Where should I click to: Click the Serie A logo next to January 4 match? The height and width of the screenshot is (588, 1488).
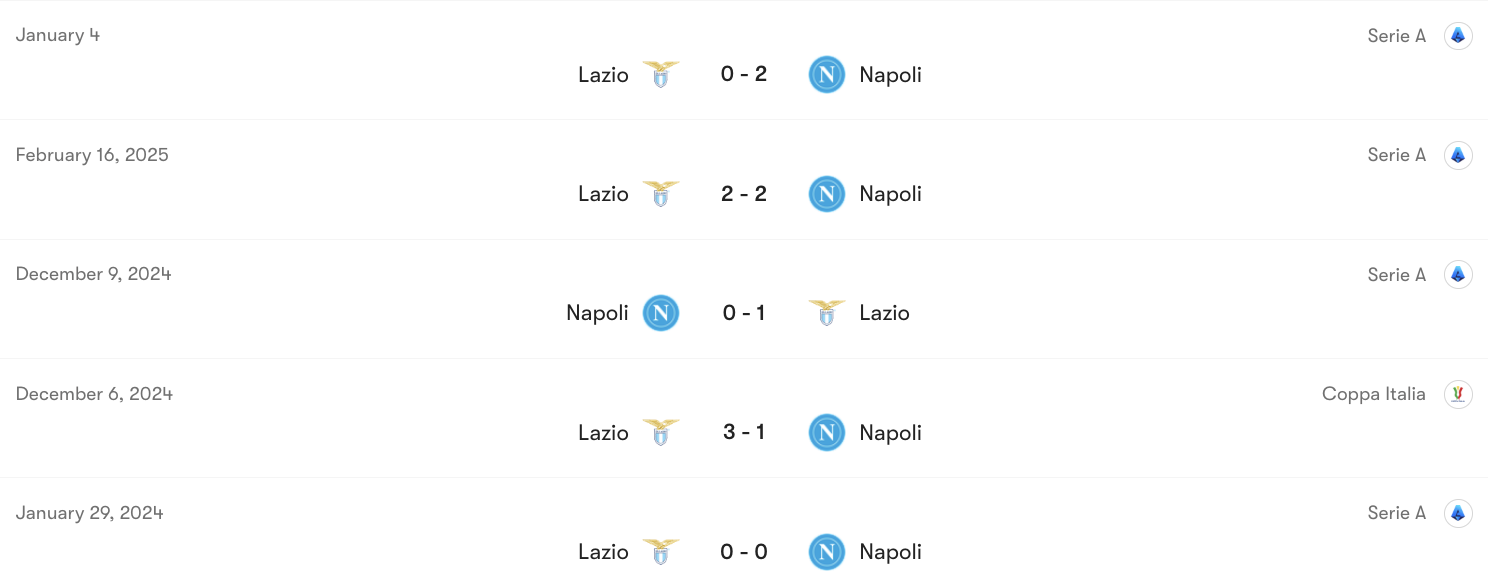pyautogui.click(x=1458, y=35)
